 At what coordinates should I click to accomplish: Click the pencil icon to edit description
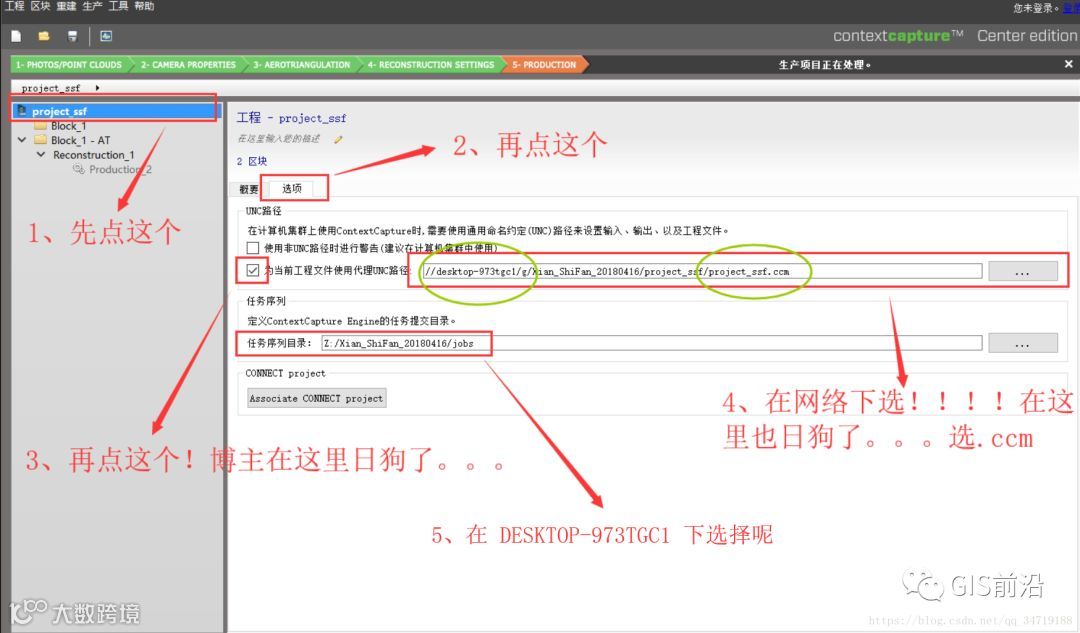point(338,139)
